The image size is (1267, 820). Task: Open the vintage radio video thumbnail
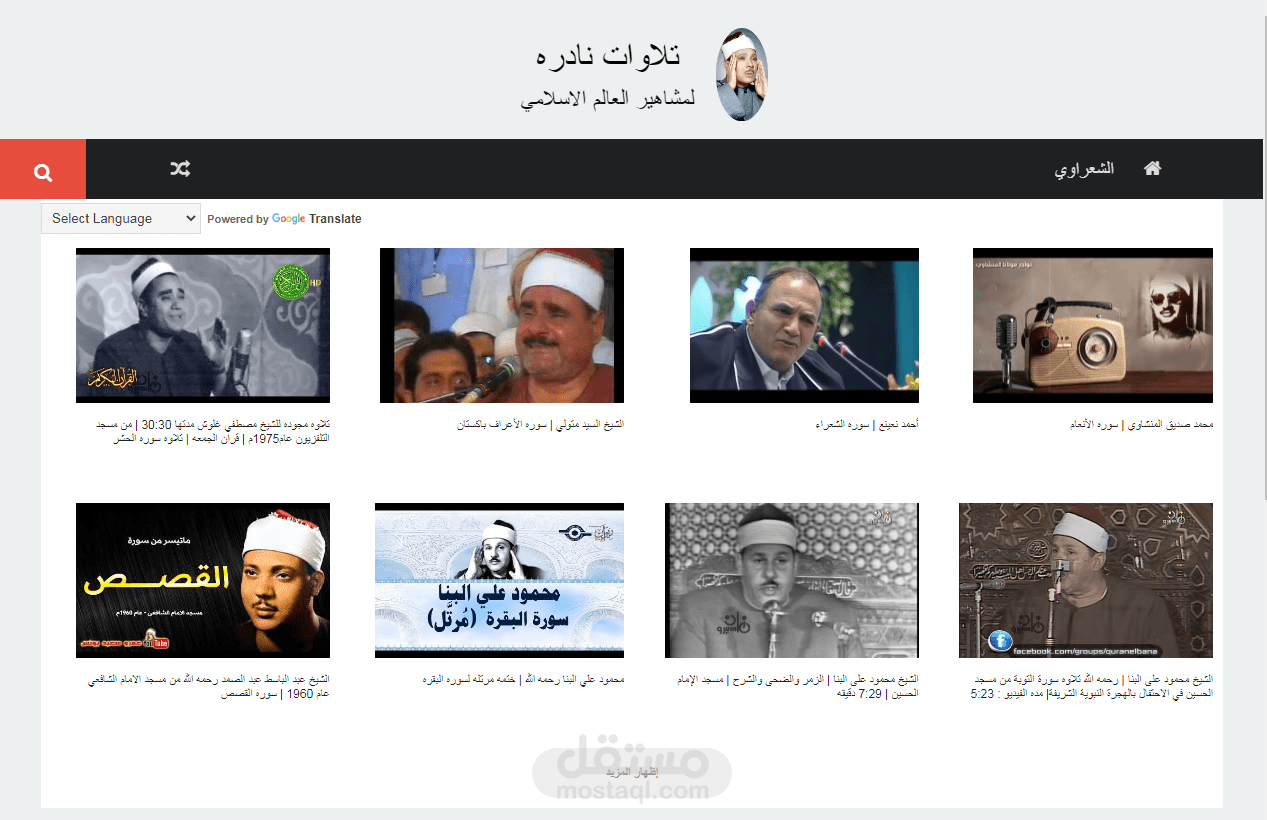click(1093, 325)
